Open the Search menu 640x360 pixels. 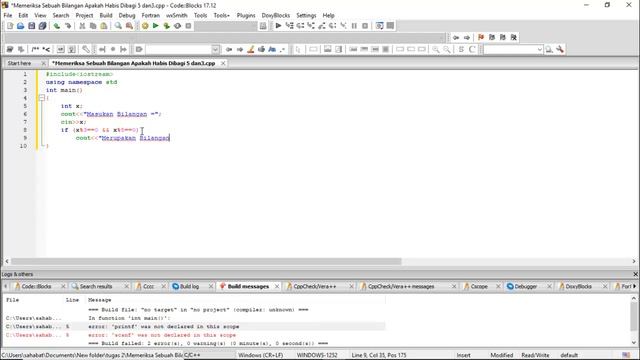pyautogui.click(x=61, y=15)
